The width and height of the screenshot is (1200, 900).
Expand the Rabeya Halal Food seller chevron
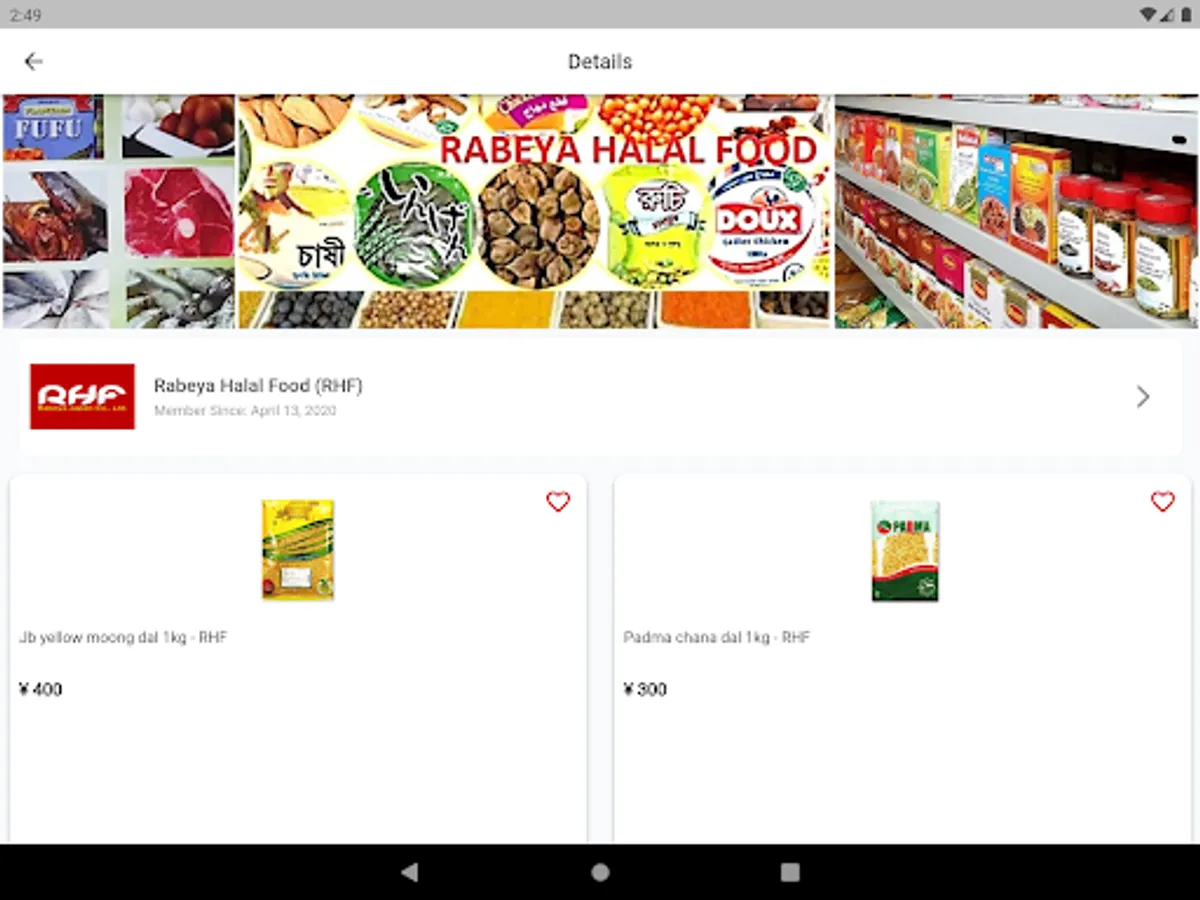click(1143, 397)
